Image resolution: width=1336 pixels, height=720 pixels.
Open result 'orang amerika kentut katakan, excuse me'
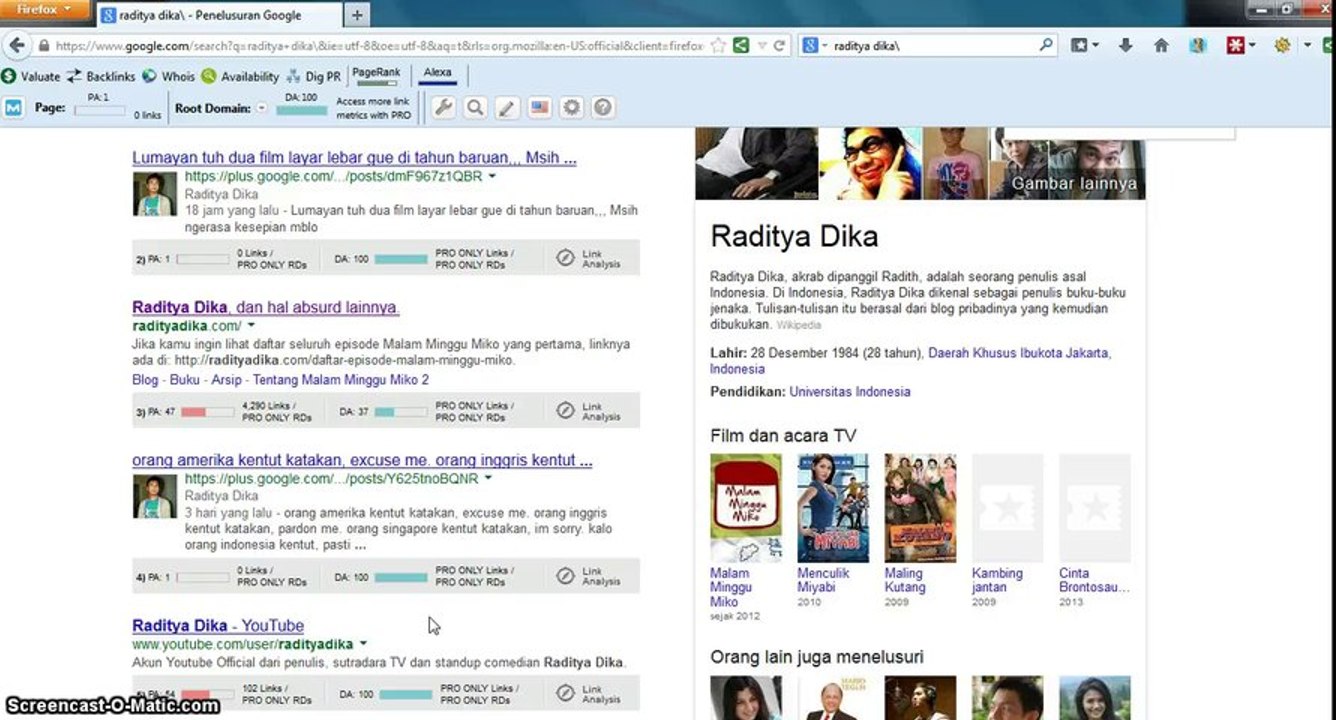click(x=362, y=460)
